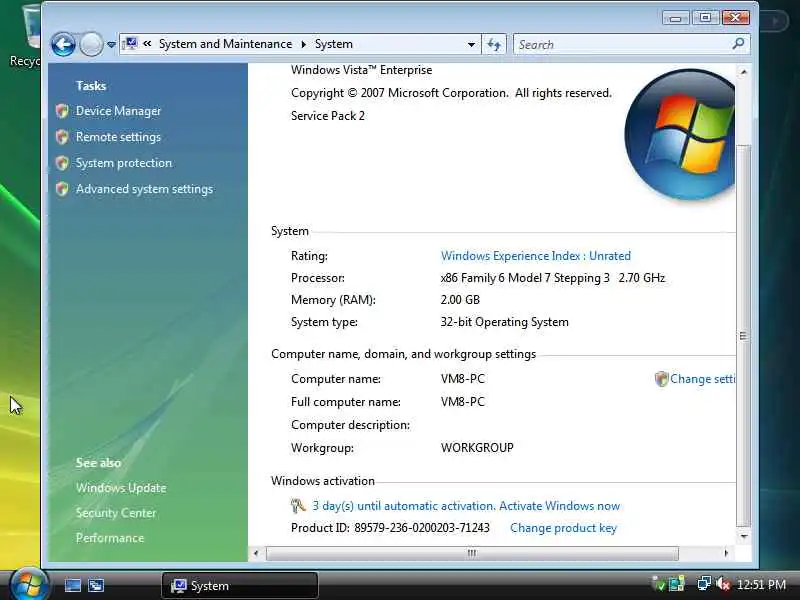
Task: Click the tray icon beside the security shield
Action: point(677,583)
